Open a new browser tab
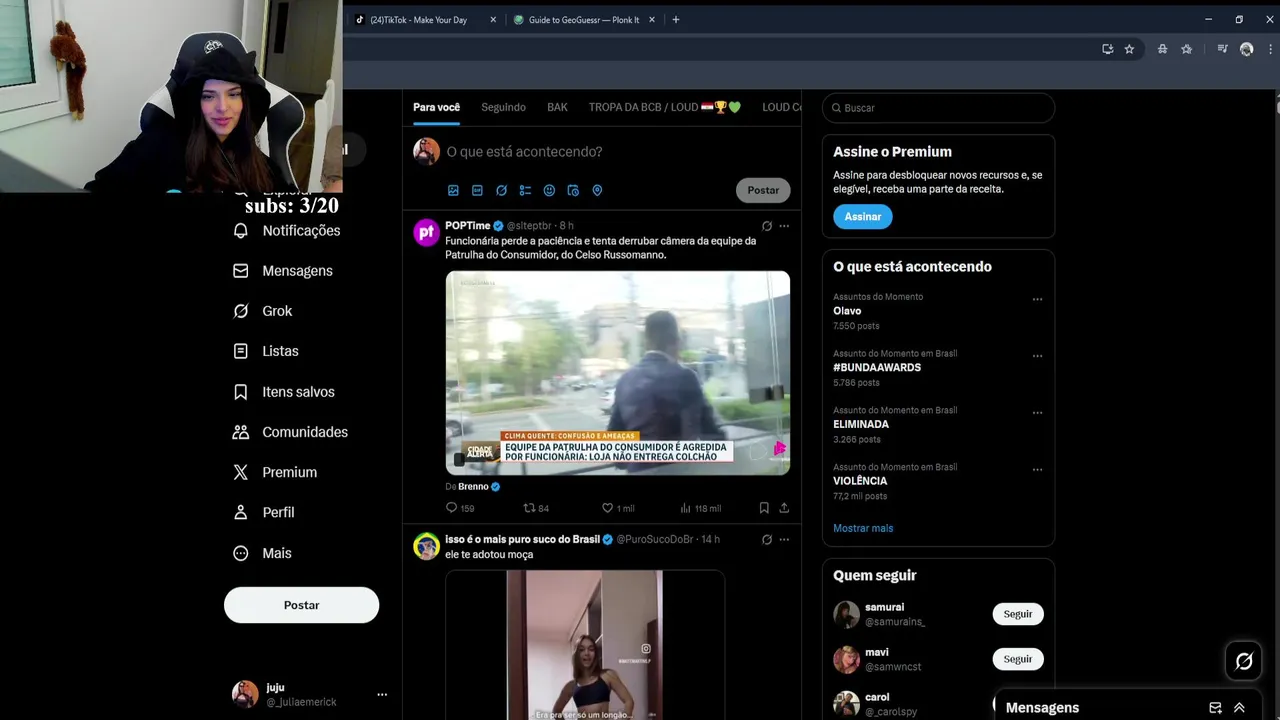1280x720 pixels. click(676, 19)
